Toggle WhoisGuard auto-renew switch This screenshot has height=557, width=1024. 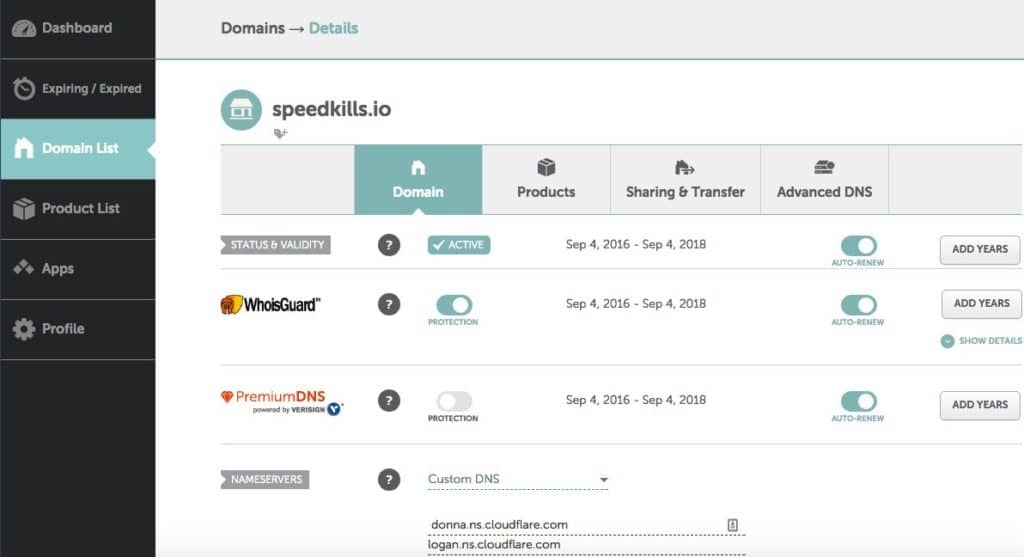(x=858, y=305)
